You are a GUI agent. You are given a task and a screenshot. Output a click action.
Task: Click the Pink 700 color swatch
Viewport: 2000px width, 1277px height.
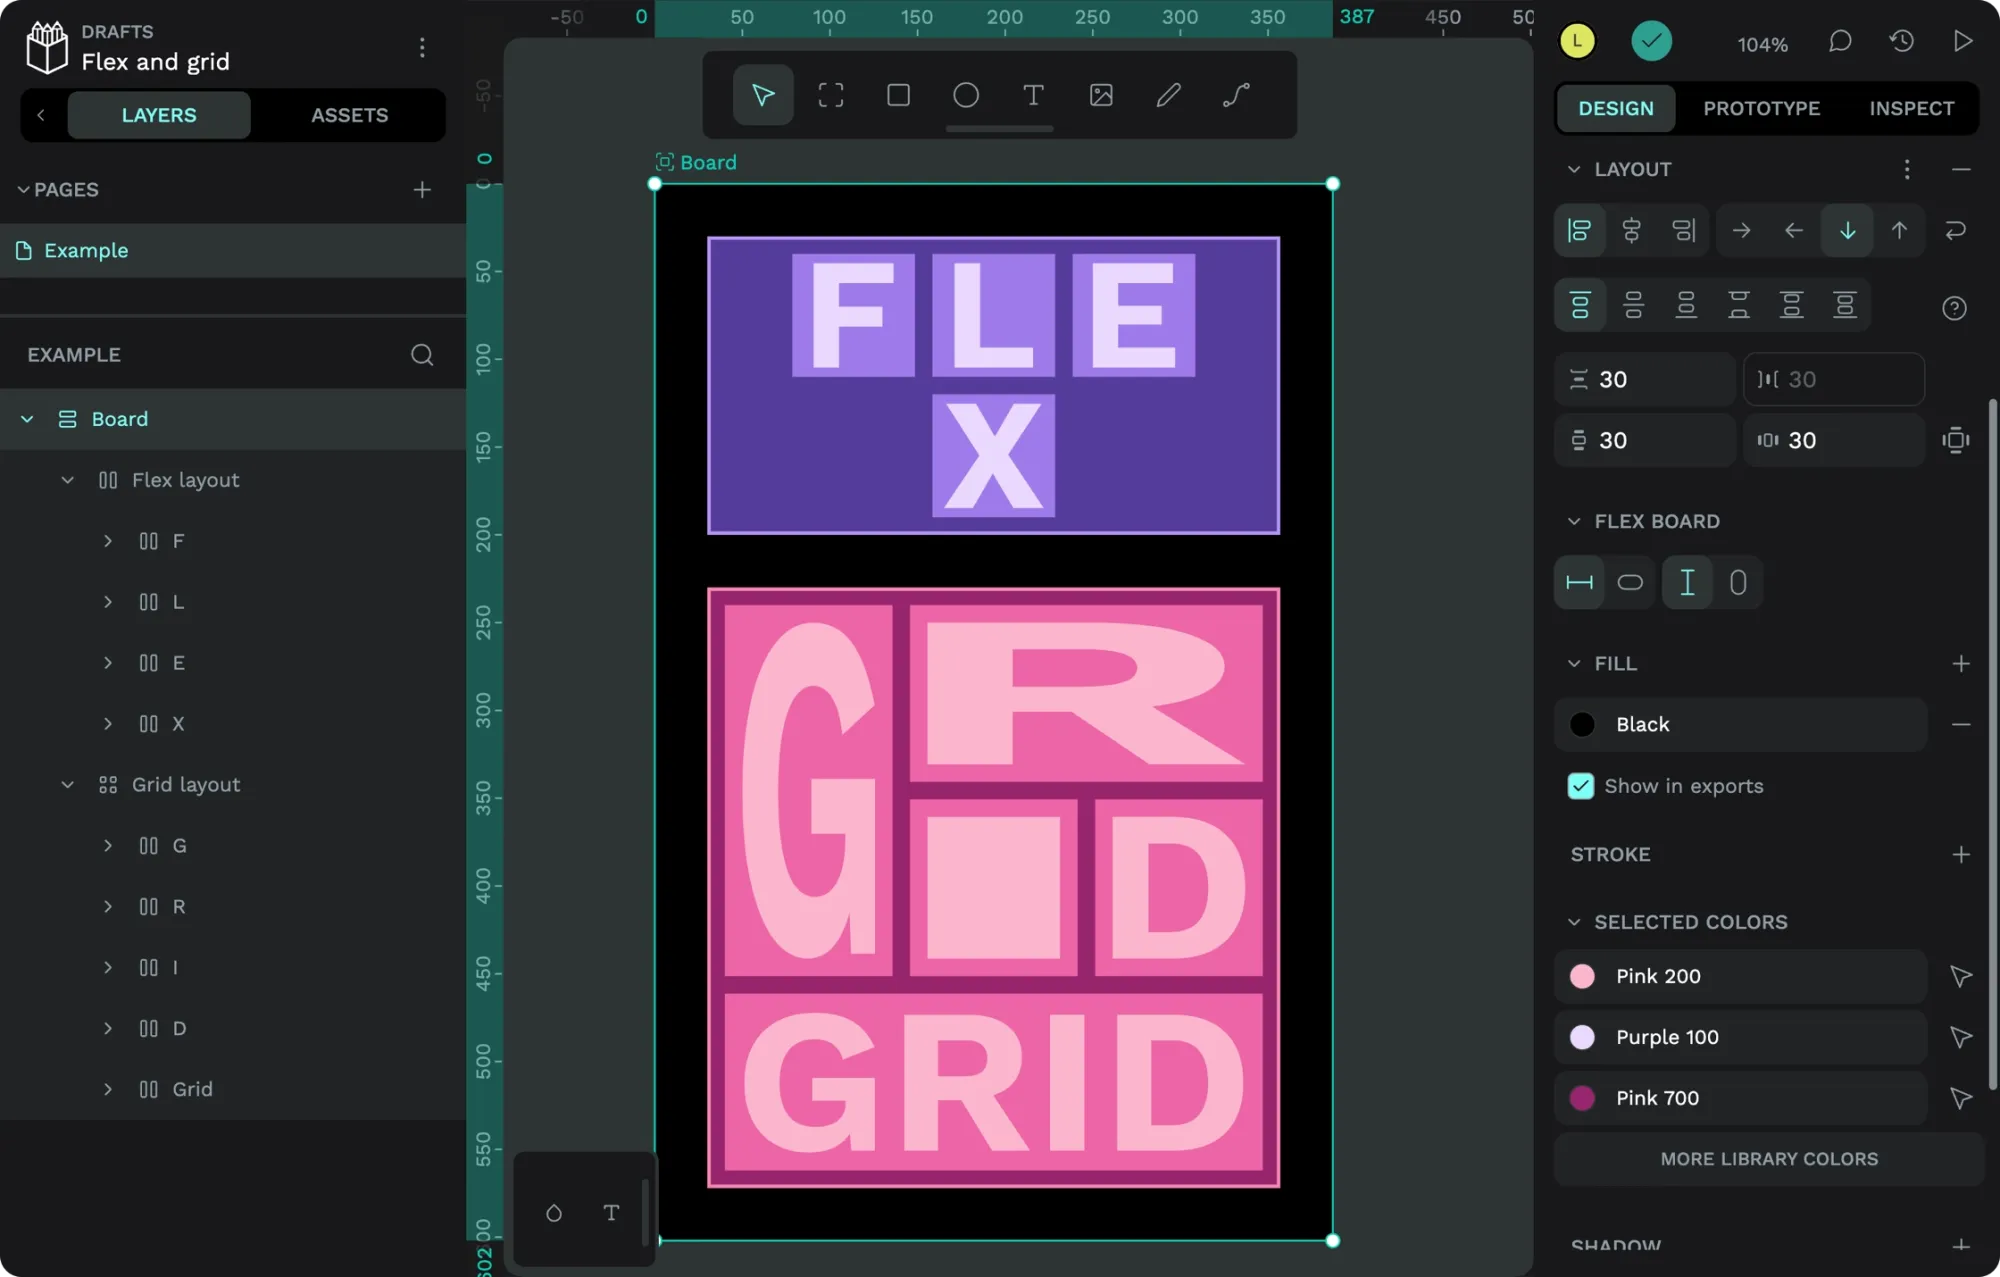coord(1582,1098)
